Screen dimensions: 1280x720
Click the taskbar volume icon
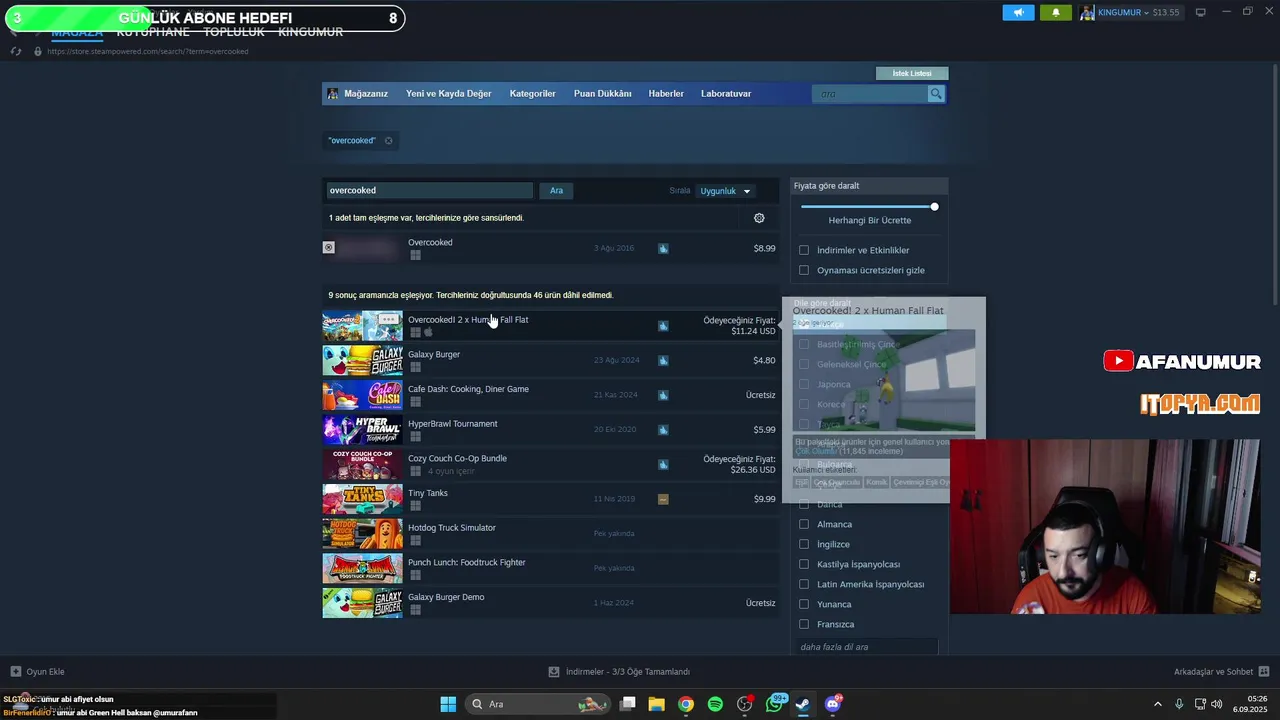[x=1217, y=704]
